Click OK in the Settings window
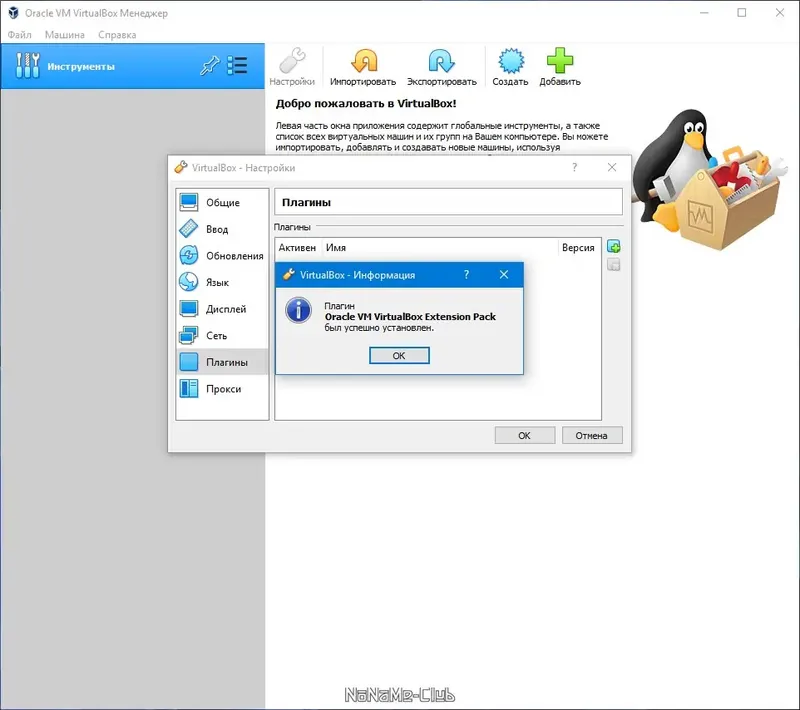The image size is (800, 710). (524, 436)
